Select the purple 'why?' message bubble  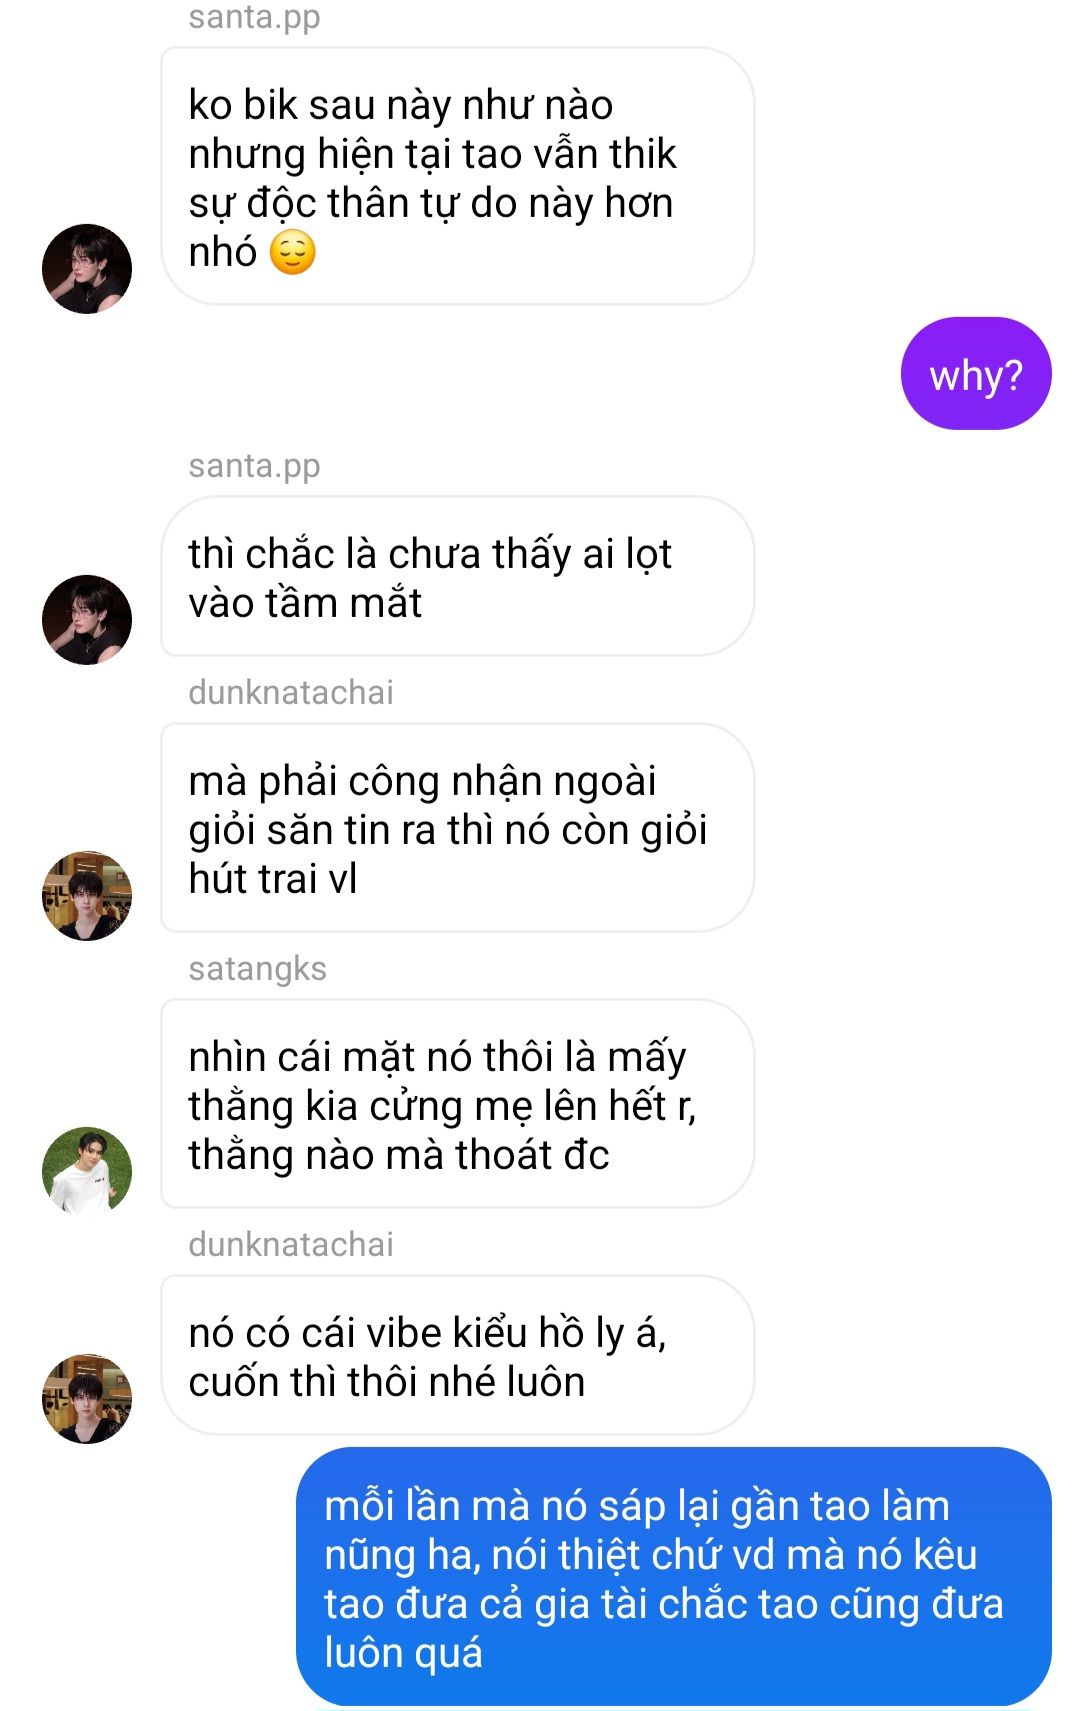pos(976,374)
